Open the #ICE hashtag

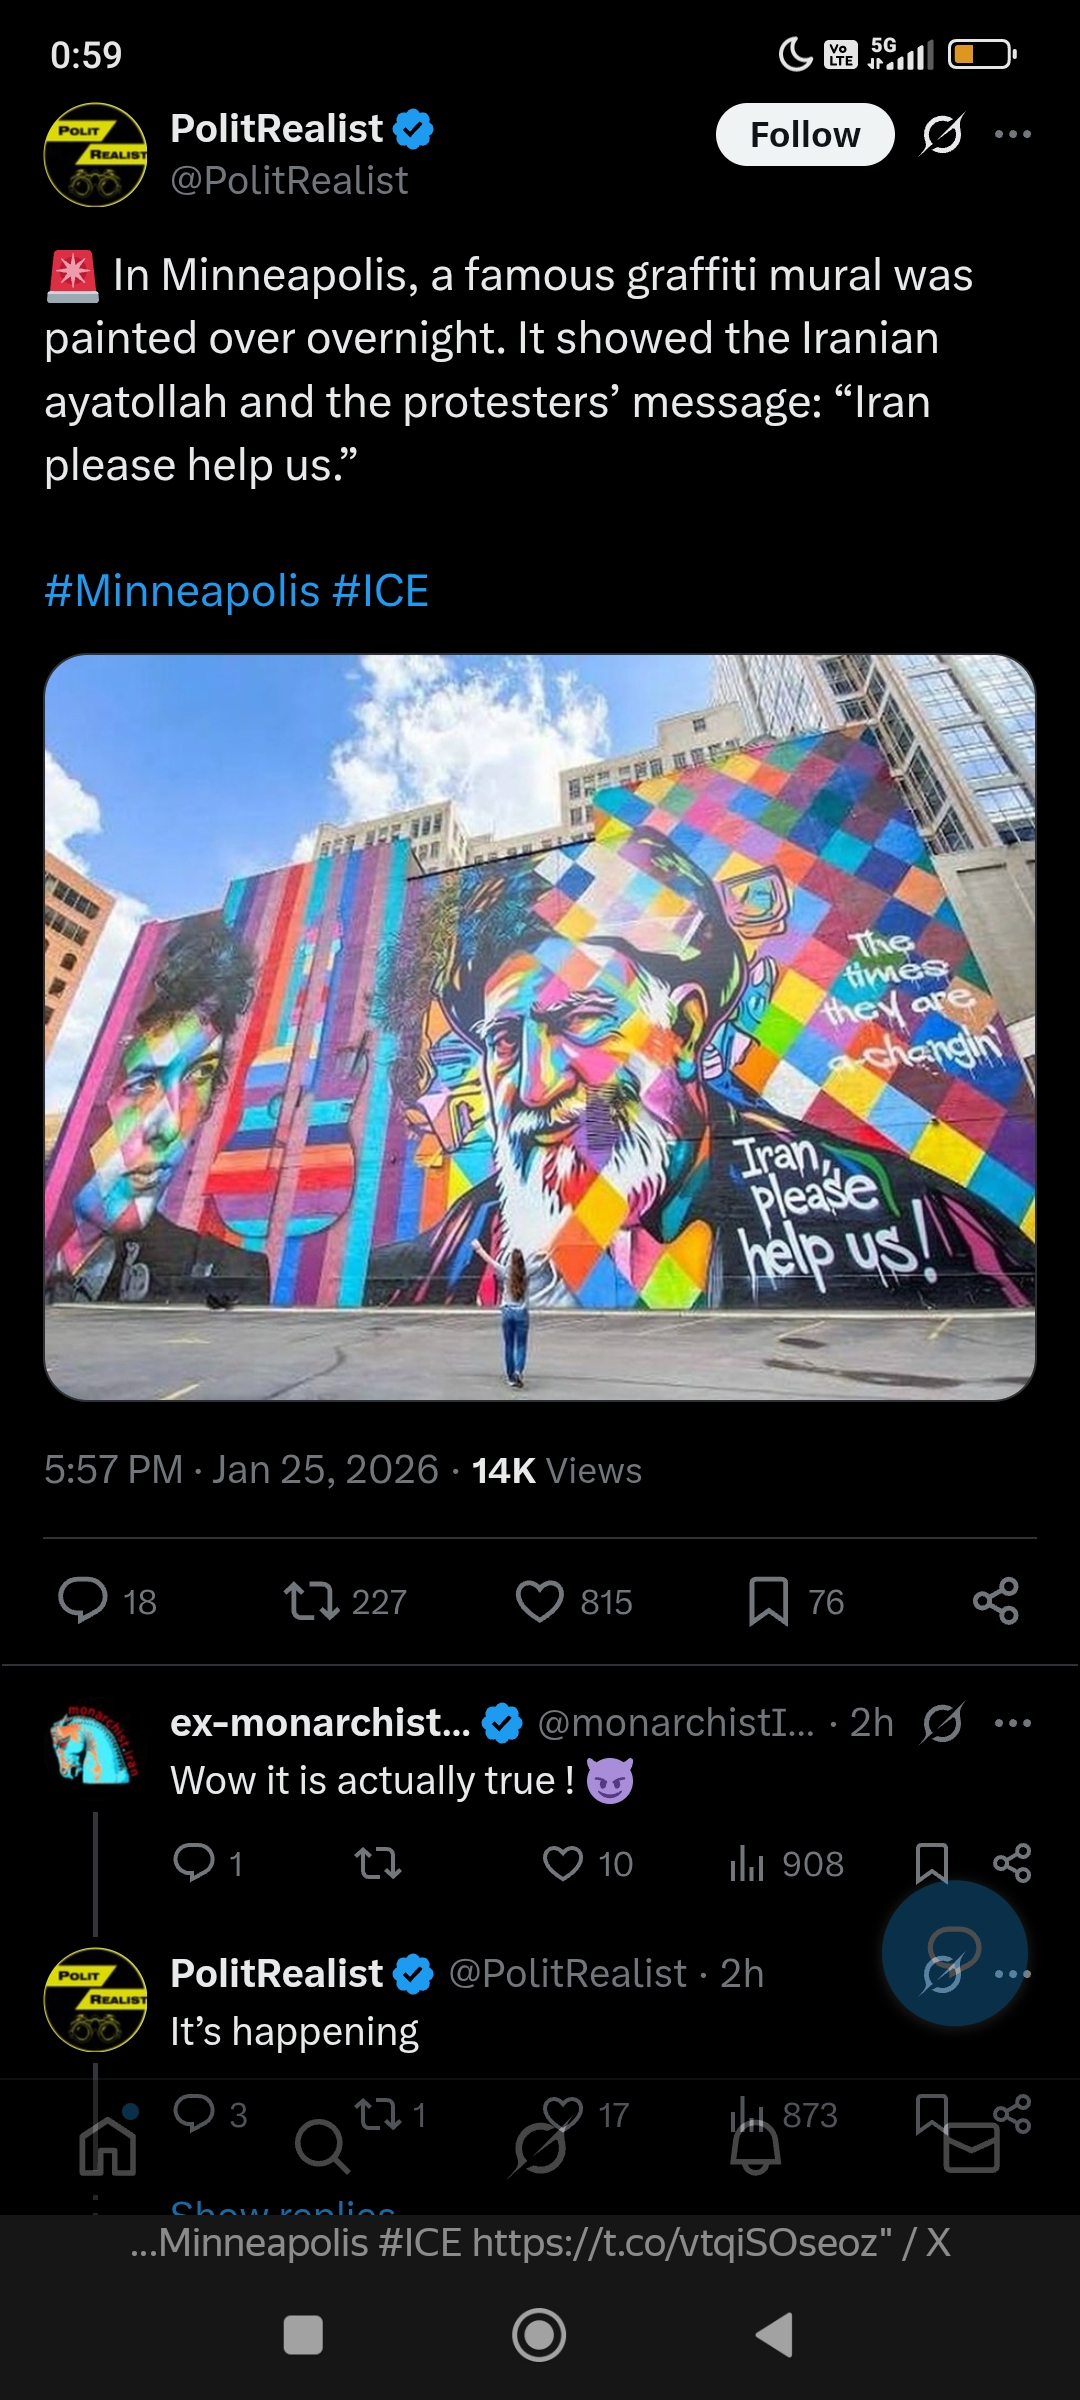(x=381, y=591)
